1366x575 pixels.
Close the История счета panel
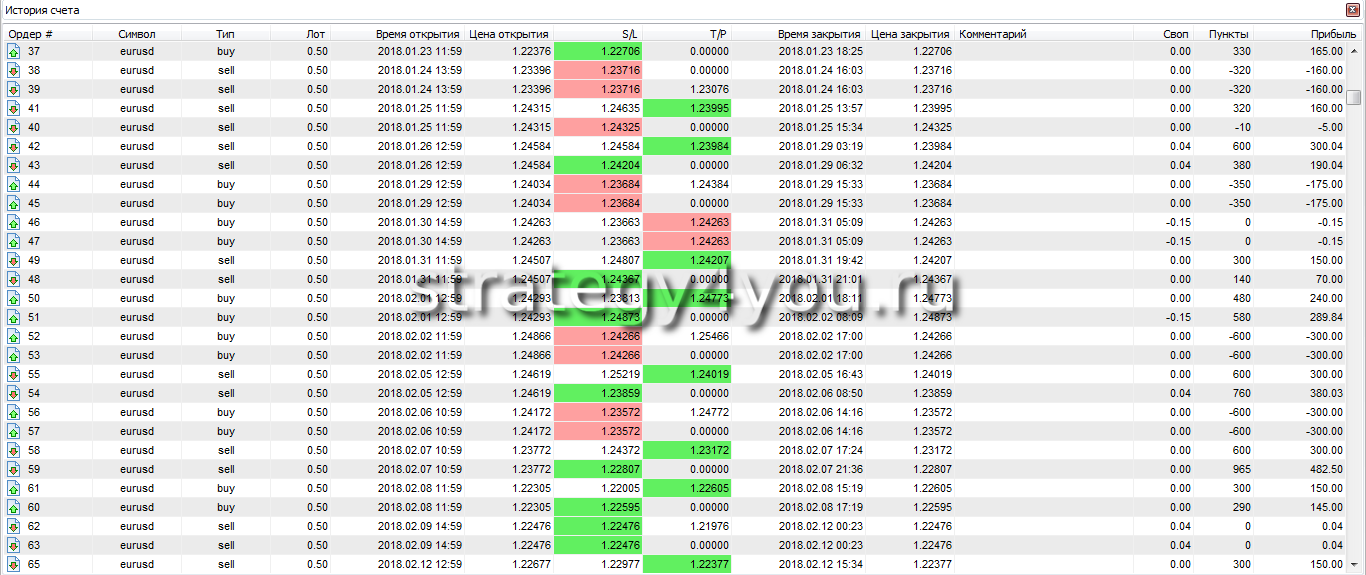1355,10
